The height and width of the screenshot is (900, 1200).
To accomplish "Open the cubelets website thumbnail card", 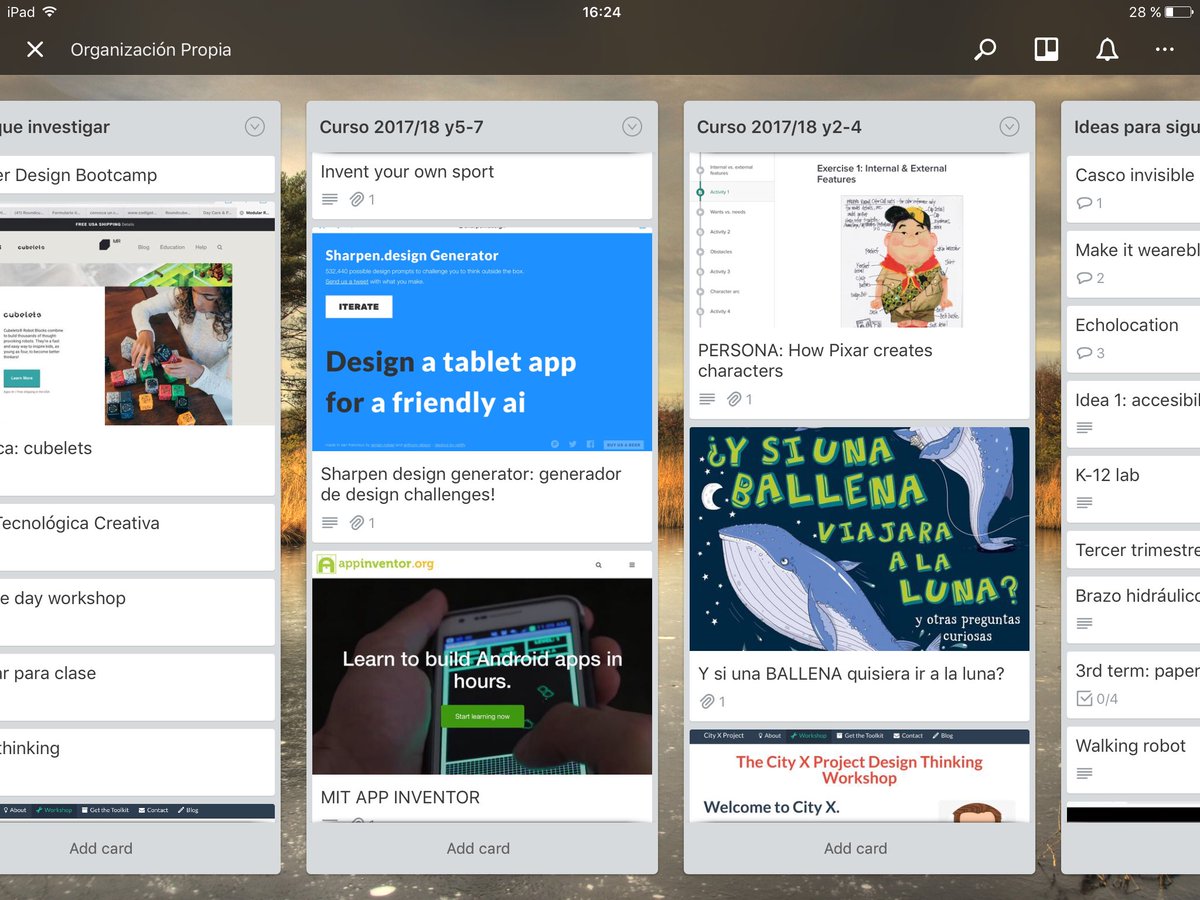I will click(137, 313).
